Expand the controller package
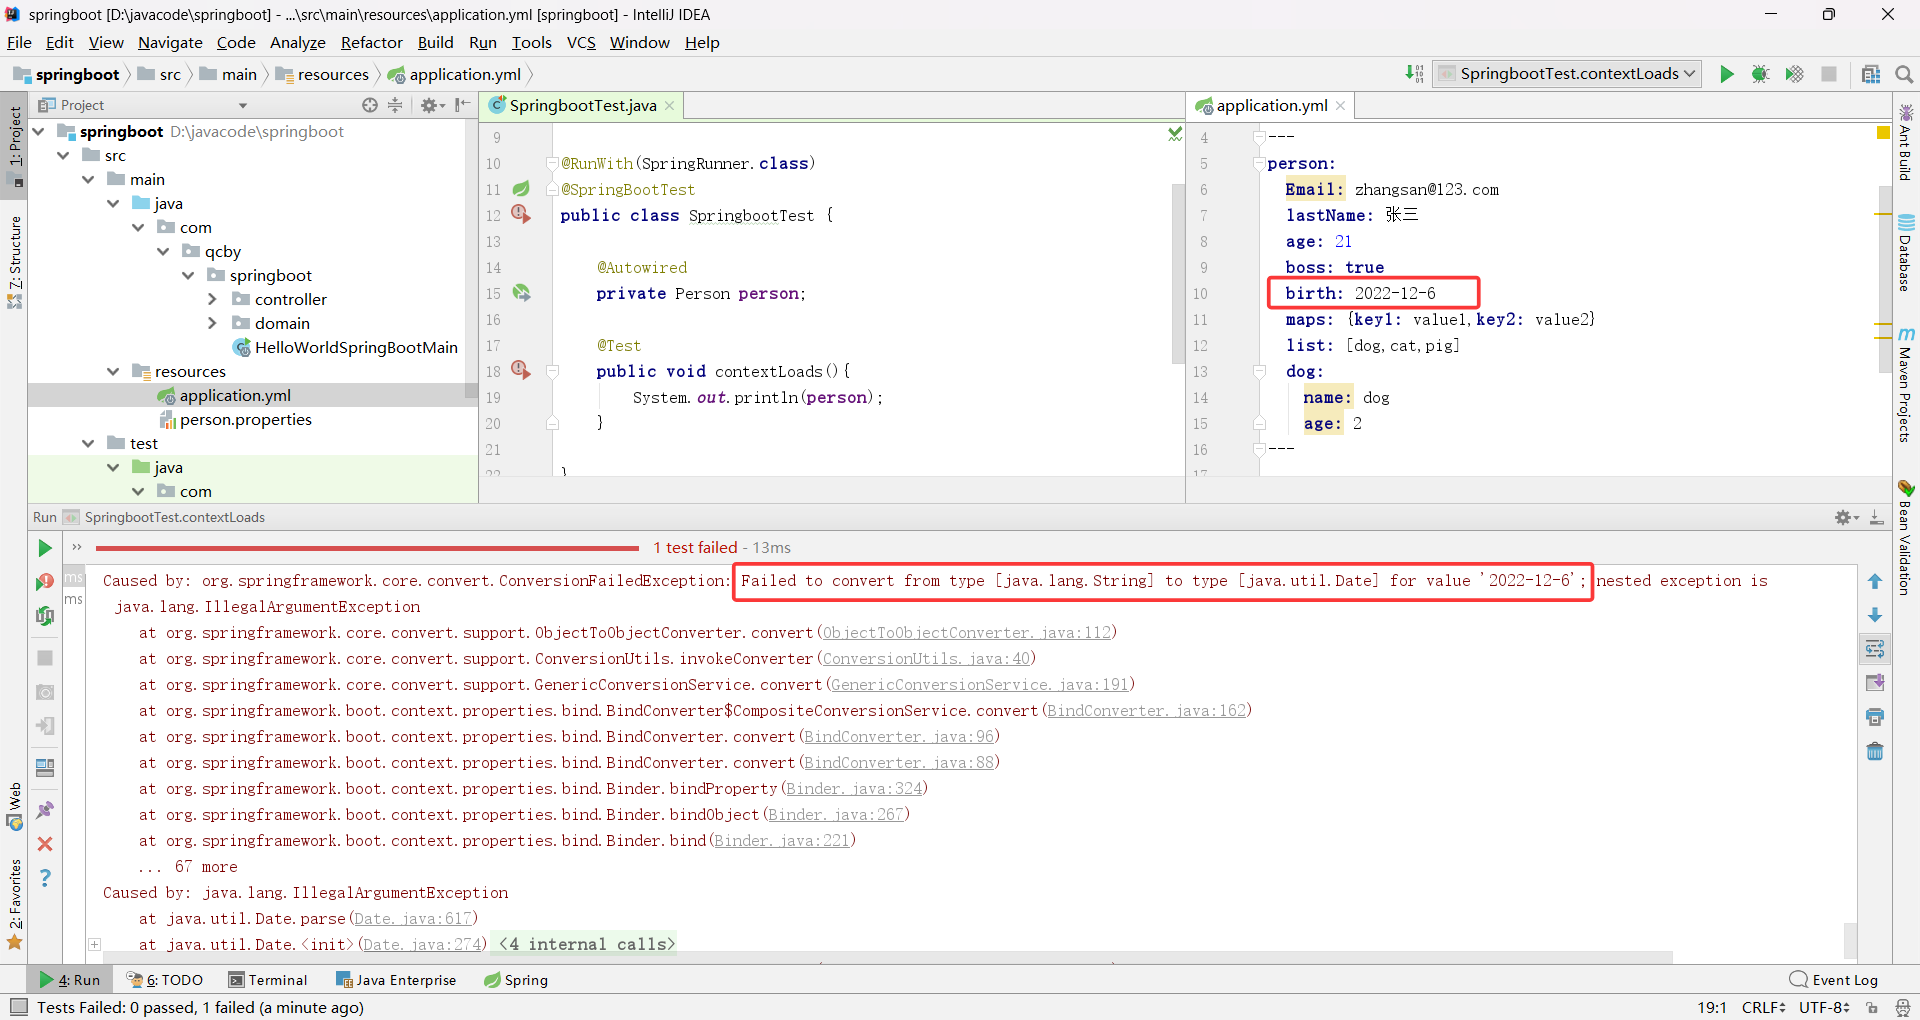 click(212, 299)
